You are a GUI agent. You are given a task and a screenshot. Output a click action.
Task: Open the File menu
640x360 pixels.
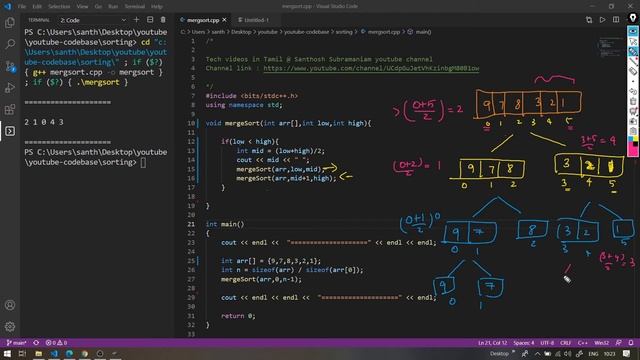(22, 6)
